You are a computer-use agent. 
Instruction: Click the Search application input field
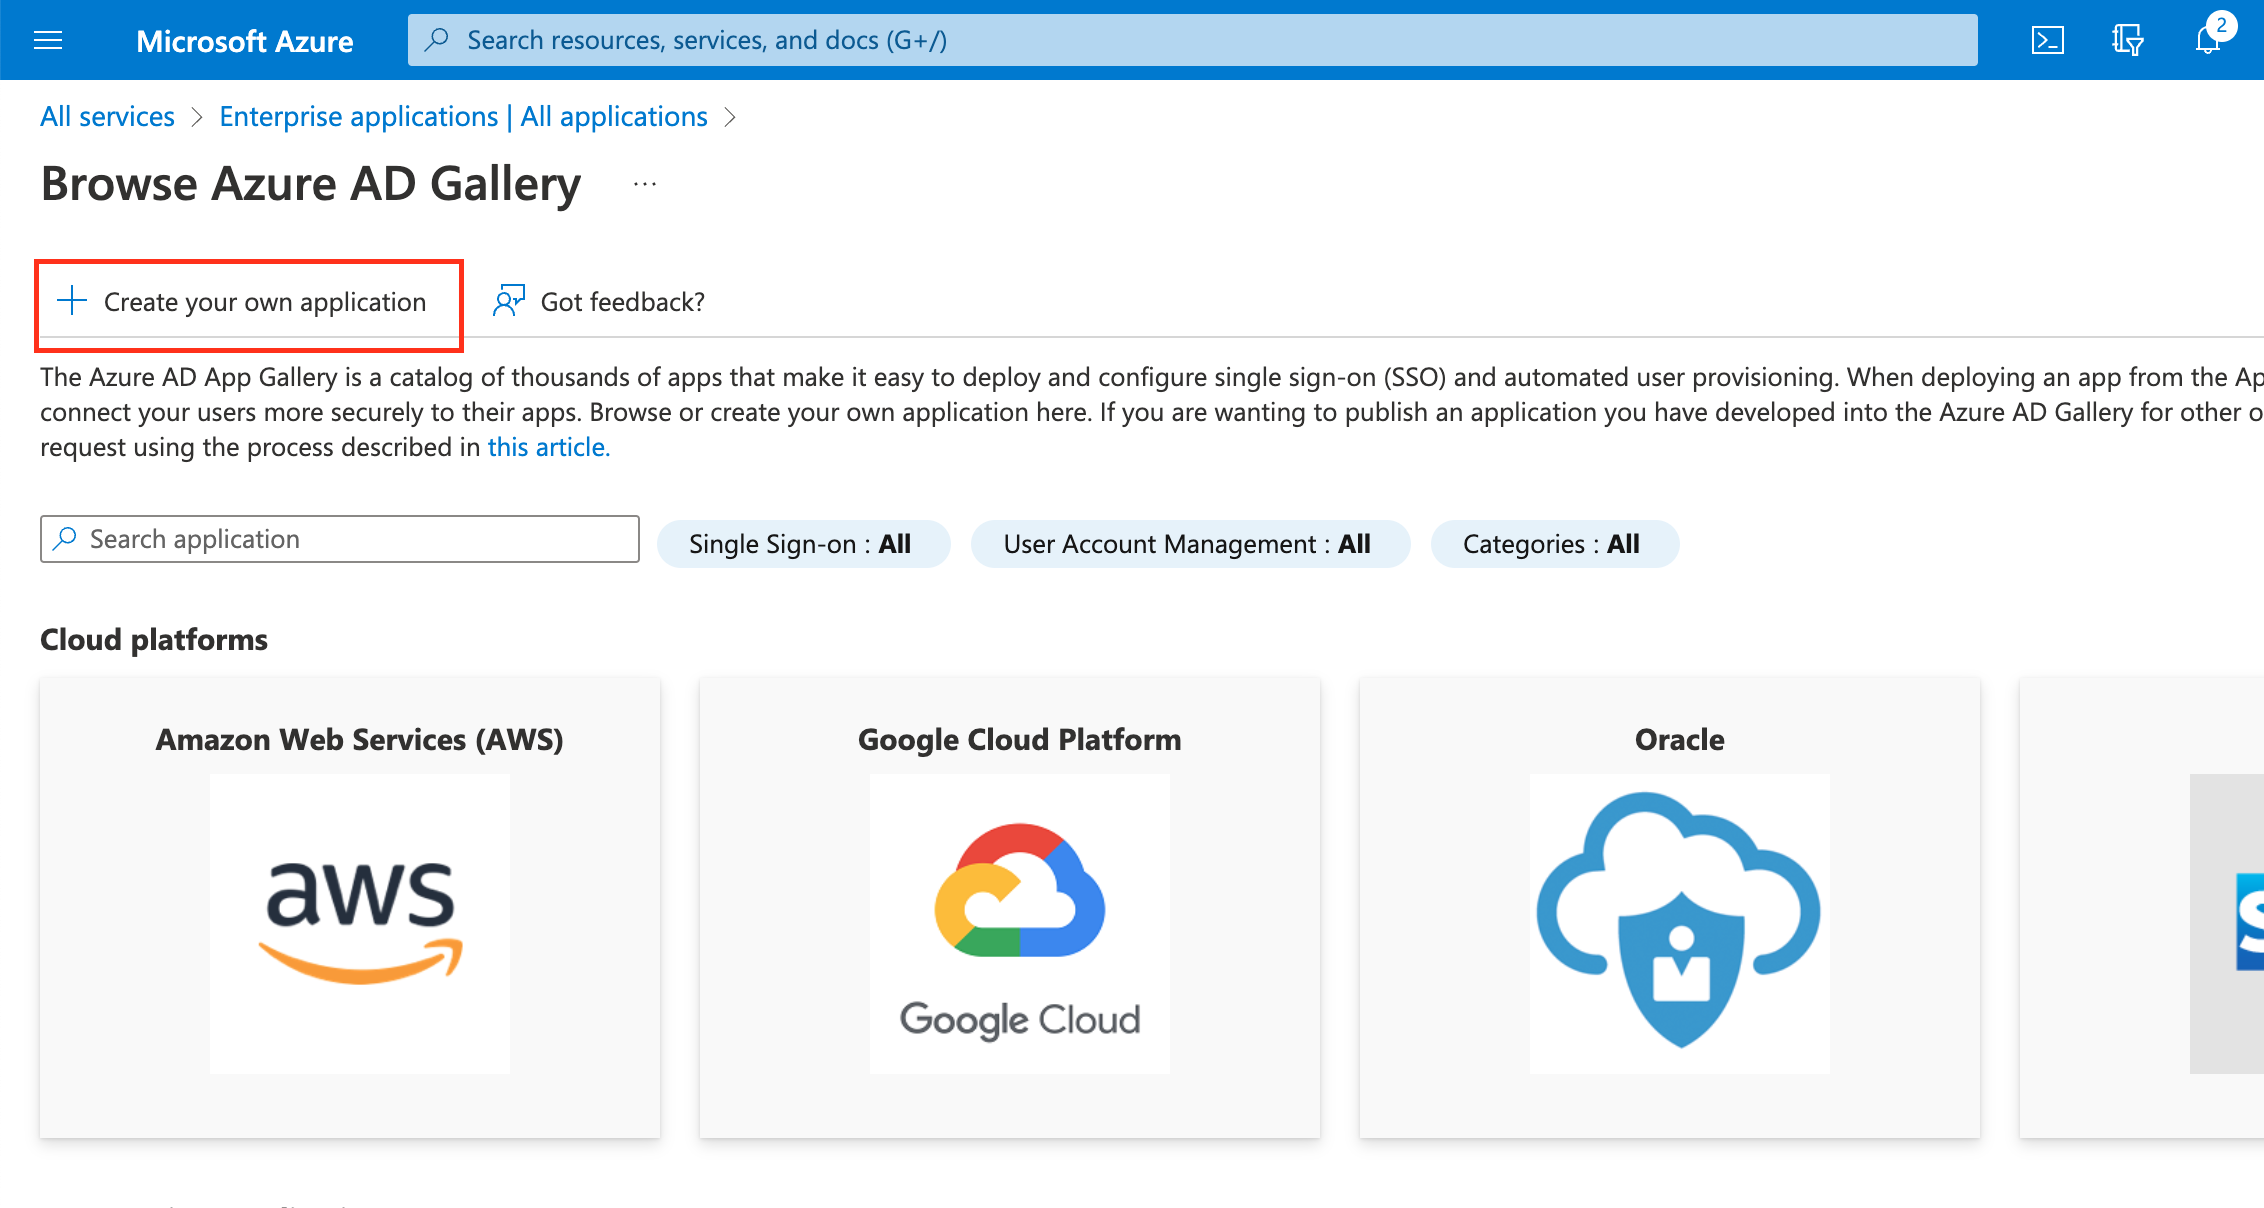click(338, 537)
